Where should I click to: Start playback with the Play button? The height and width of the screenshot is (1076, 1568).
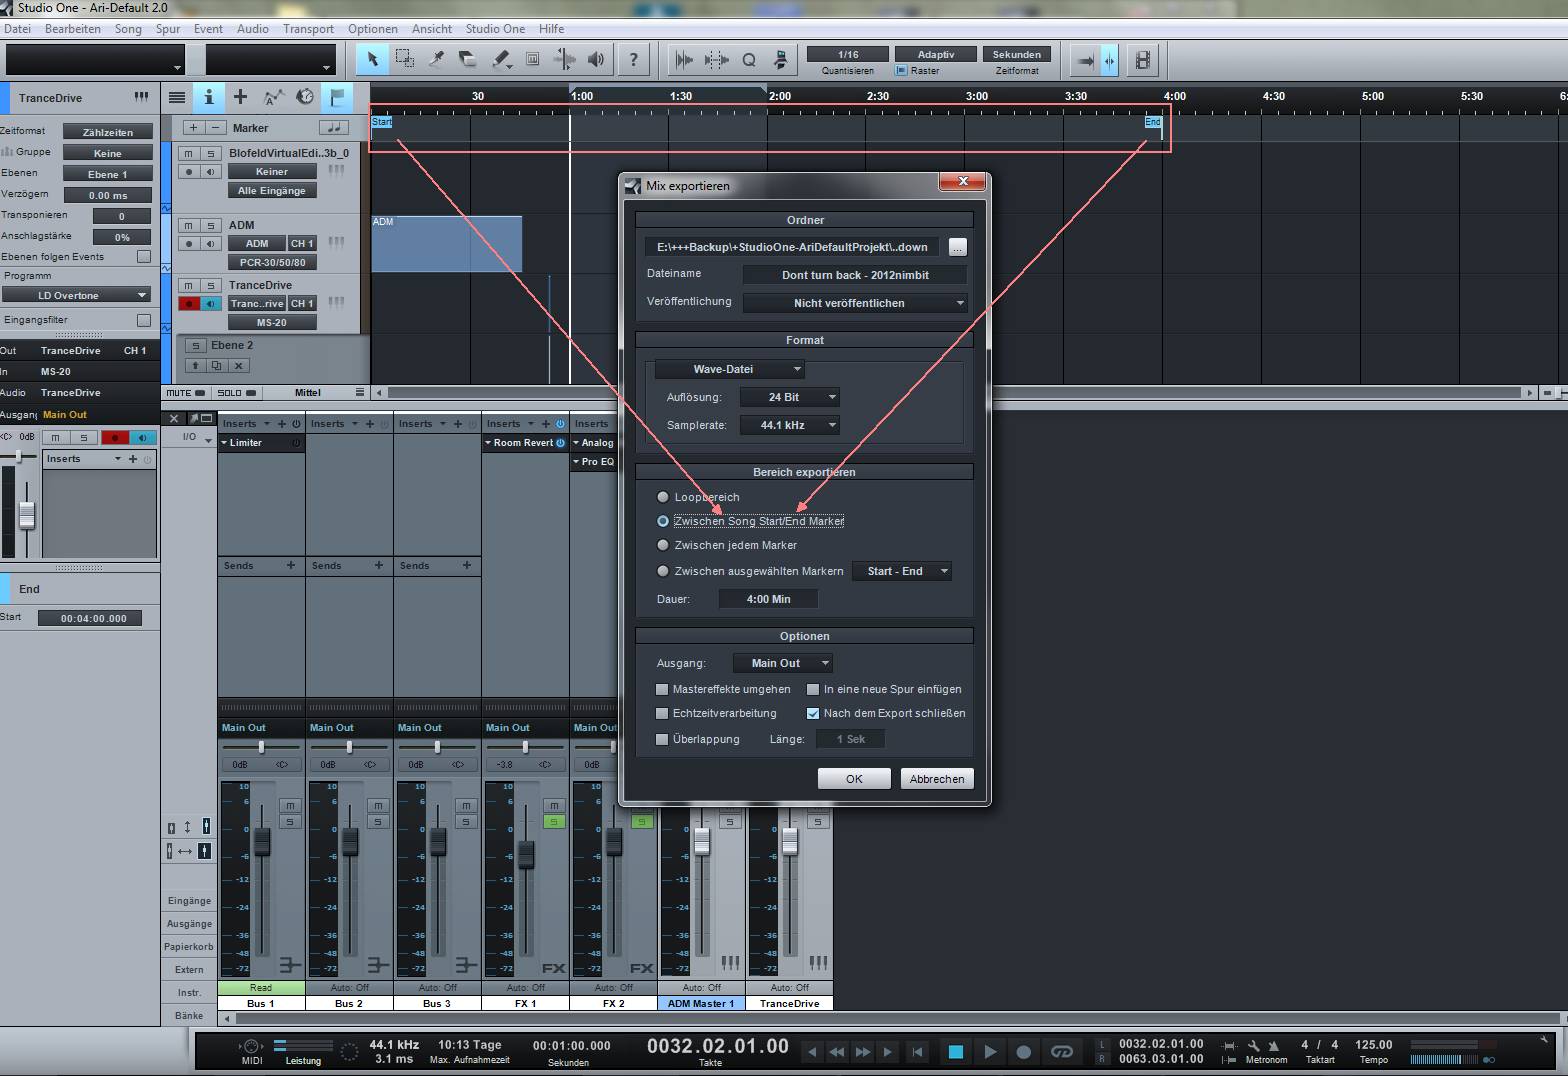tap(990, 1052)
